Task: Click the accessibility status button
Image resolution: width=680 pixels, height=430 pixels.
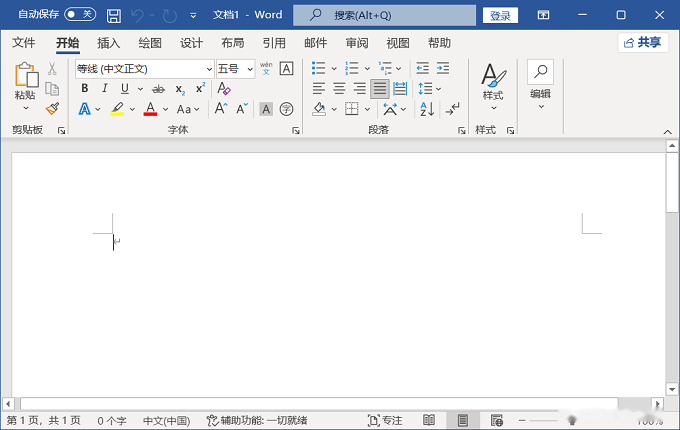Action: pos(257,420)
